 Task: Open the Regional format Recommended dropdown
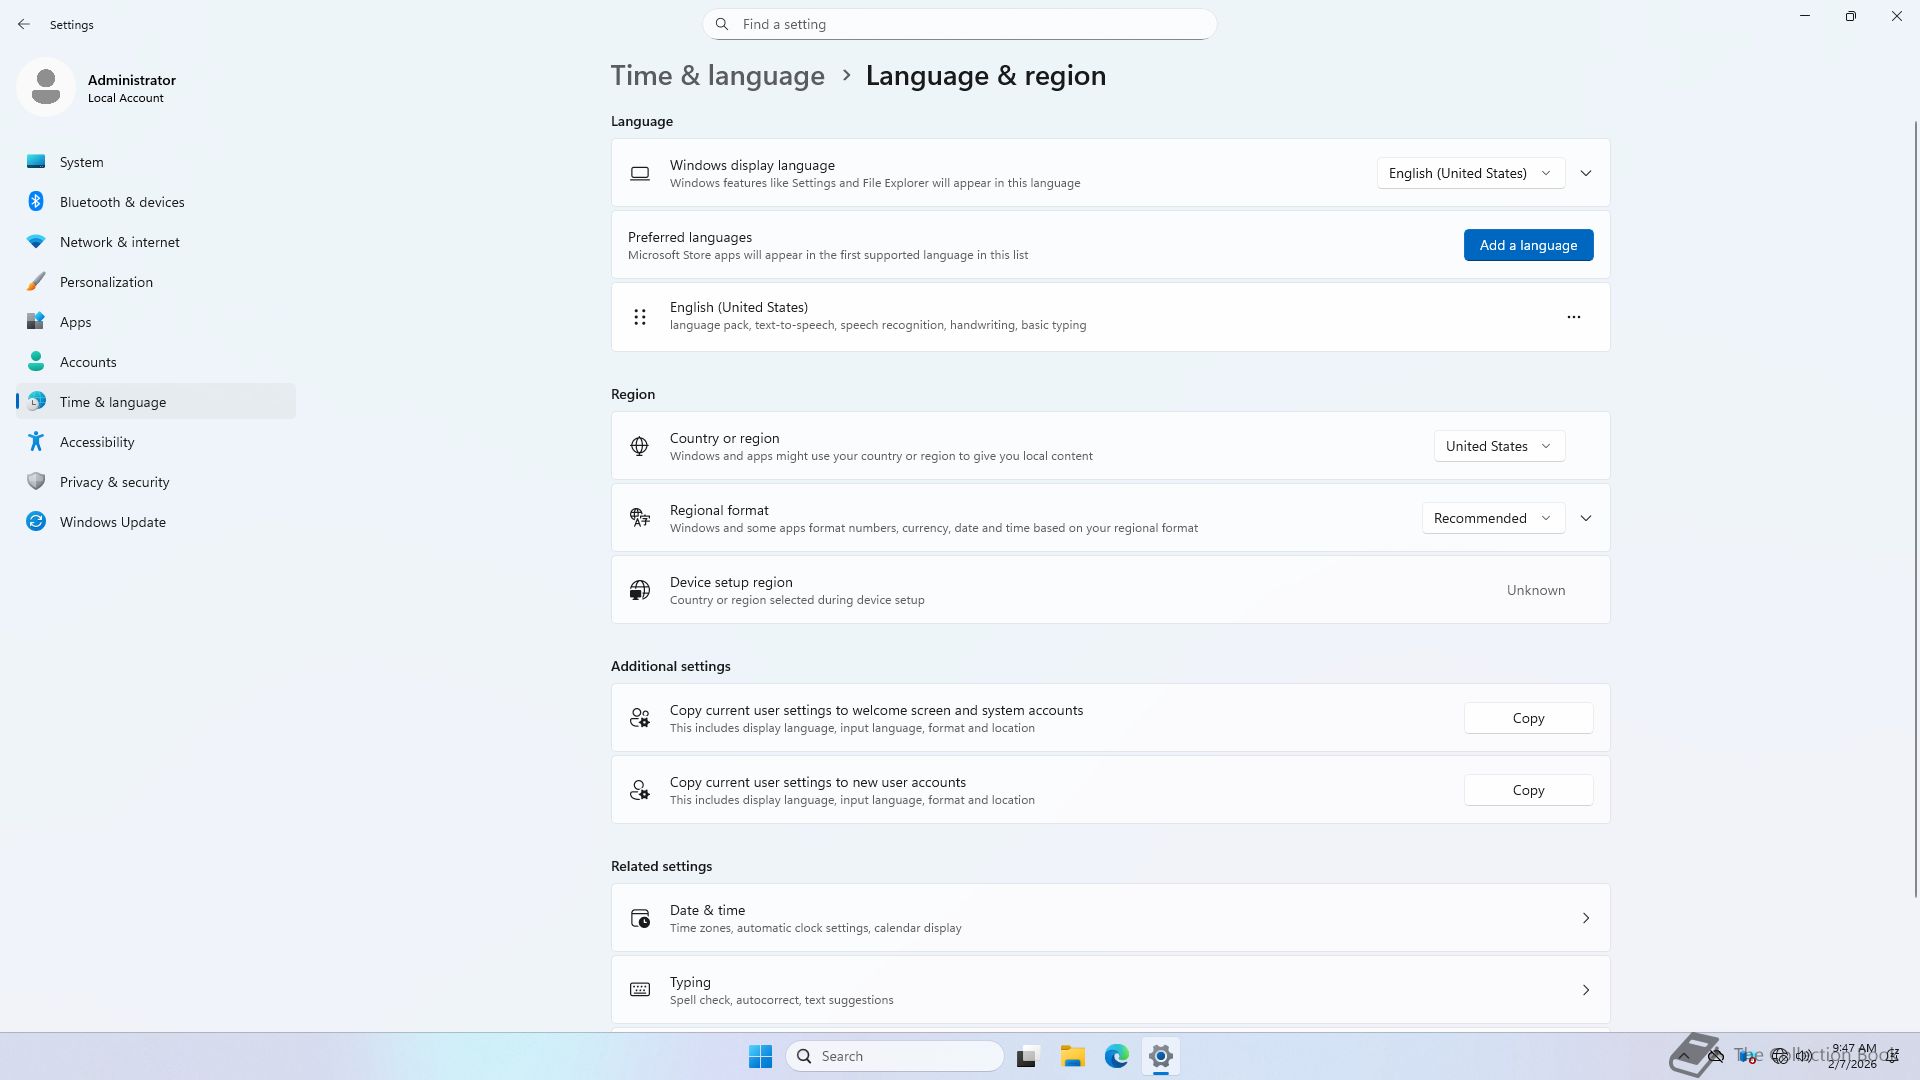[1492, 518]
